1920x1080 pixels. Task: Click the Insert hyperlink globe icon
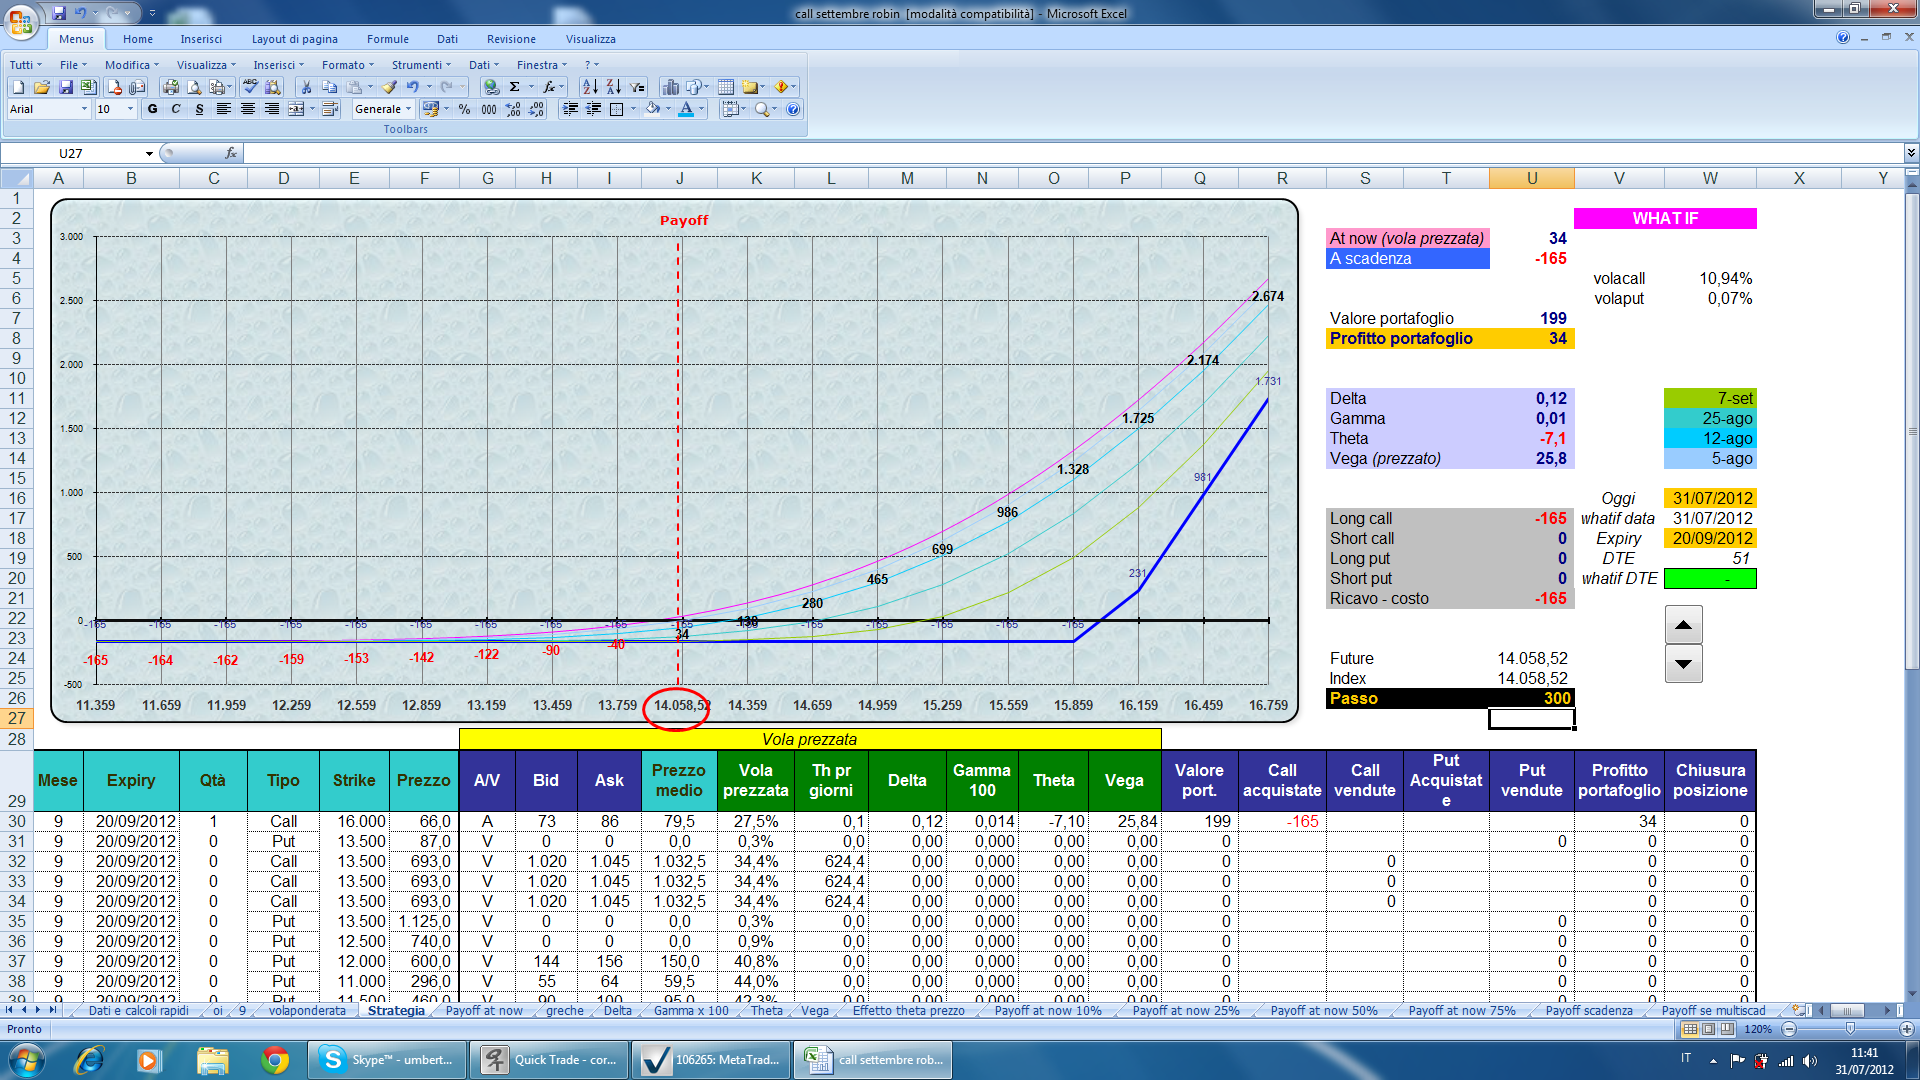point(491,88)
